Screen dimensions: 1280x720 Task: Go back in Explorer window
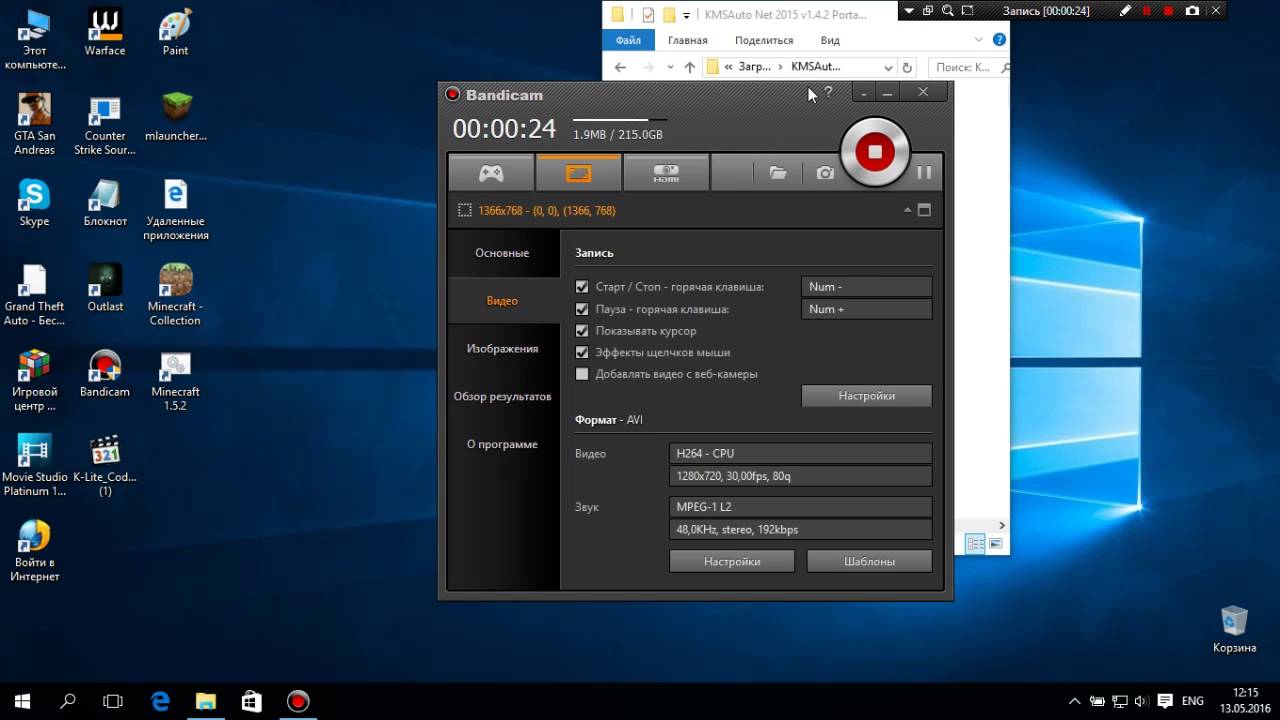620,67
